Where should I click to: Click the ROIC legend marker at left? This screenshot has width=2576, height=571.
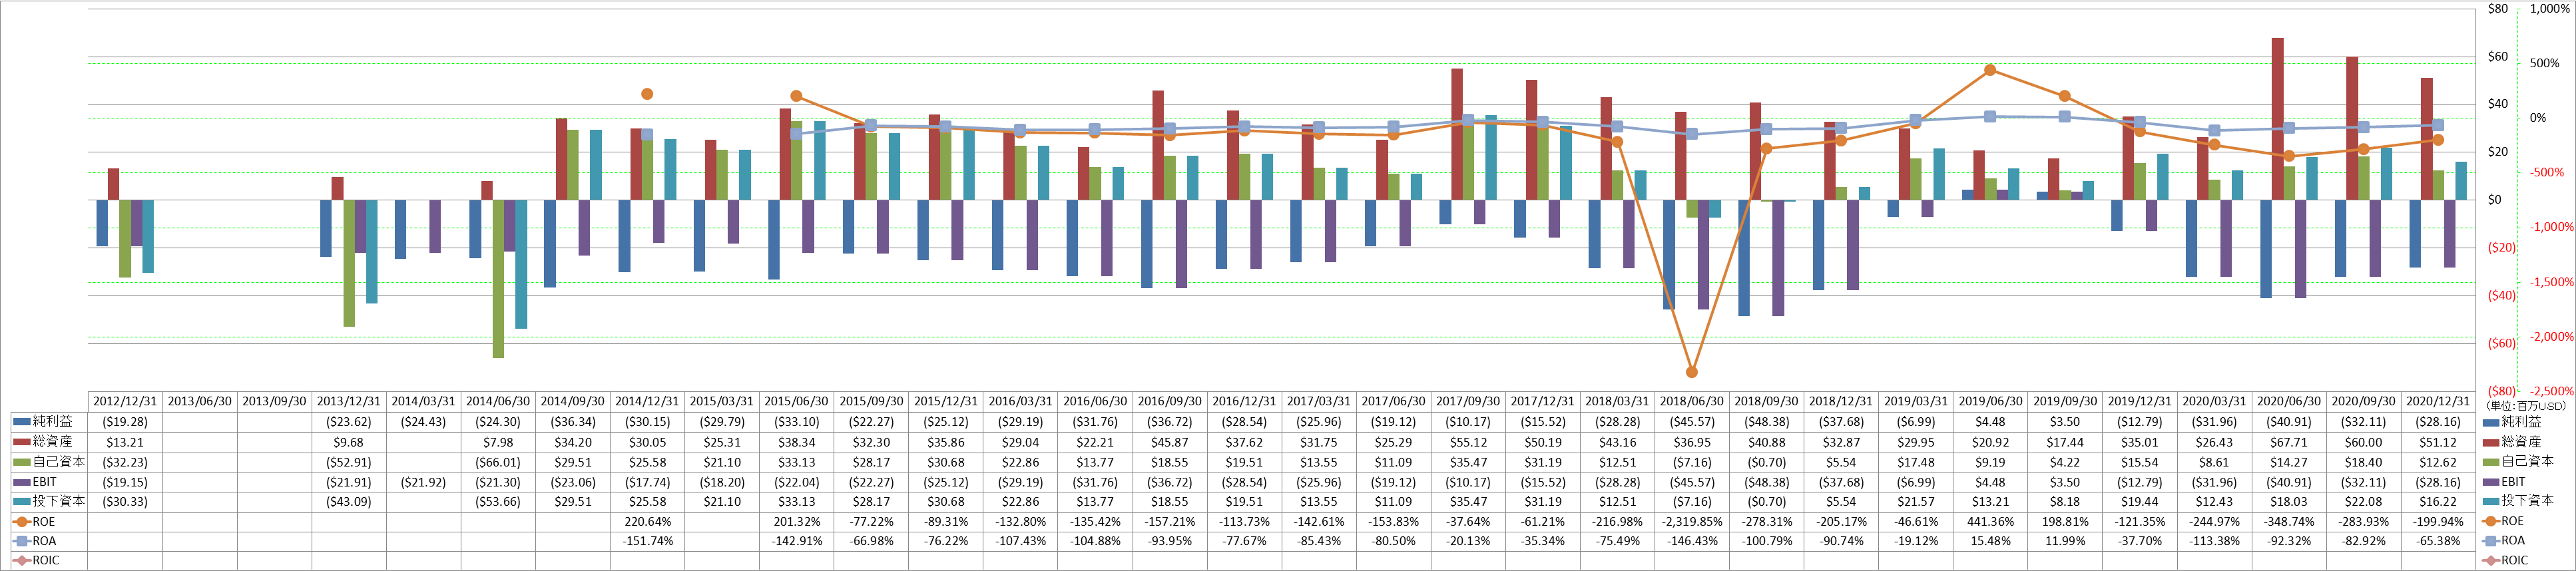point(21,561)
